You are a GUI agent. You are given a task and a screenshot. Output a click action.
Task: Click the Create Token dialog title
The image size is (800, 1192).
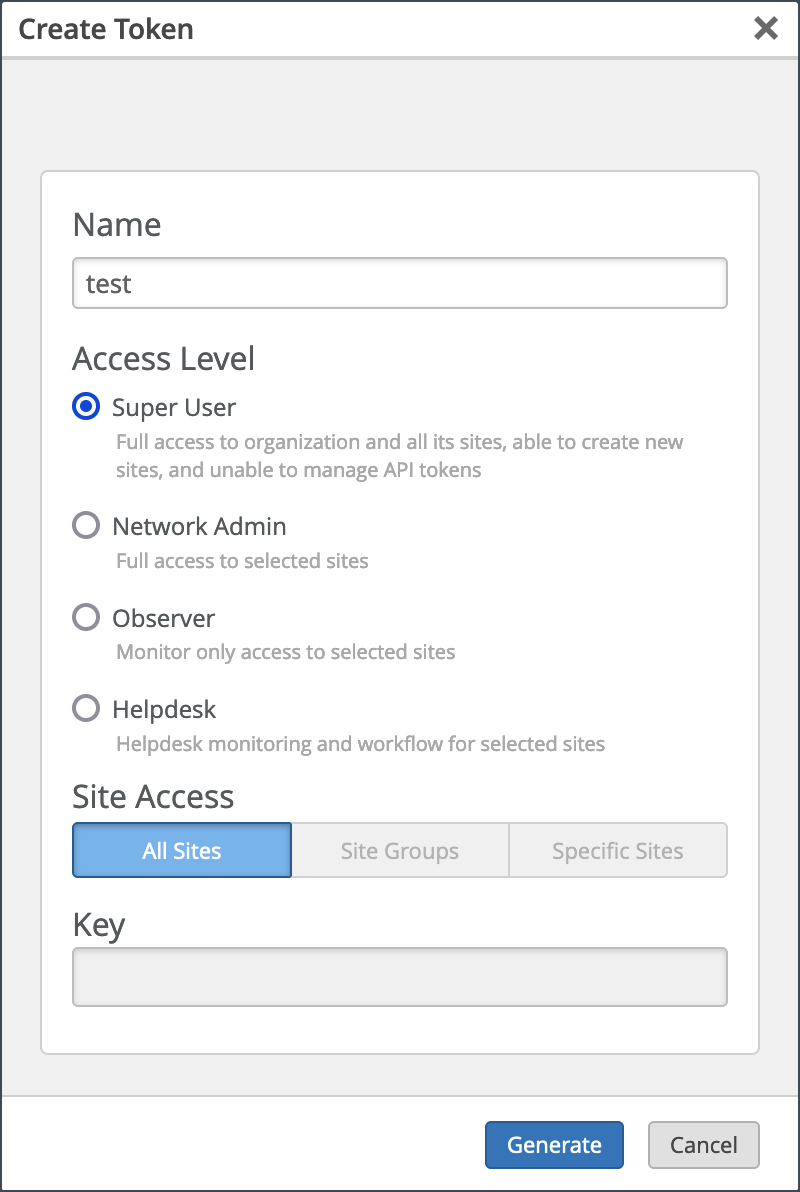[x=106, y=29]
